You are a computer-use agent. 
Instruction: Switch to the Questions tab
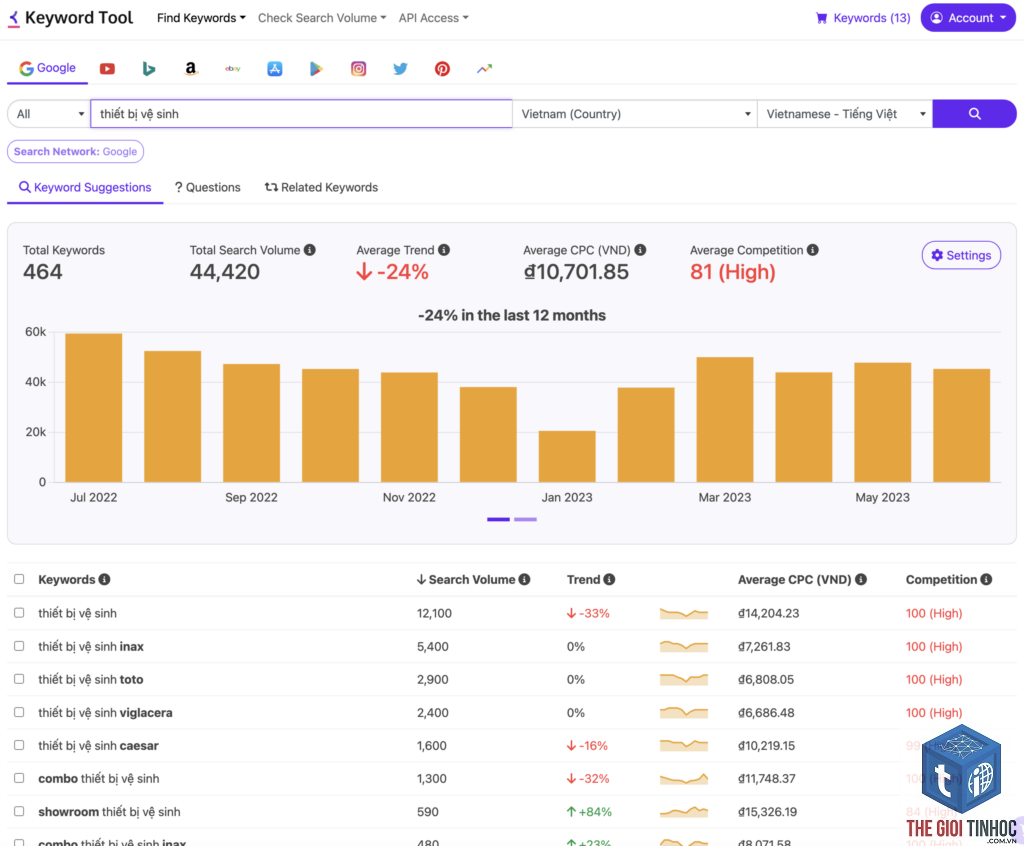coord(208,187)
